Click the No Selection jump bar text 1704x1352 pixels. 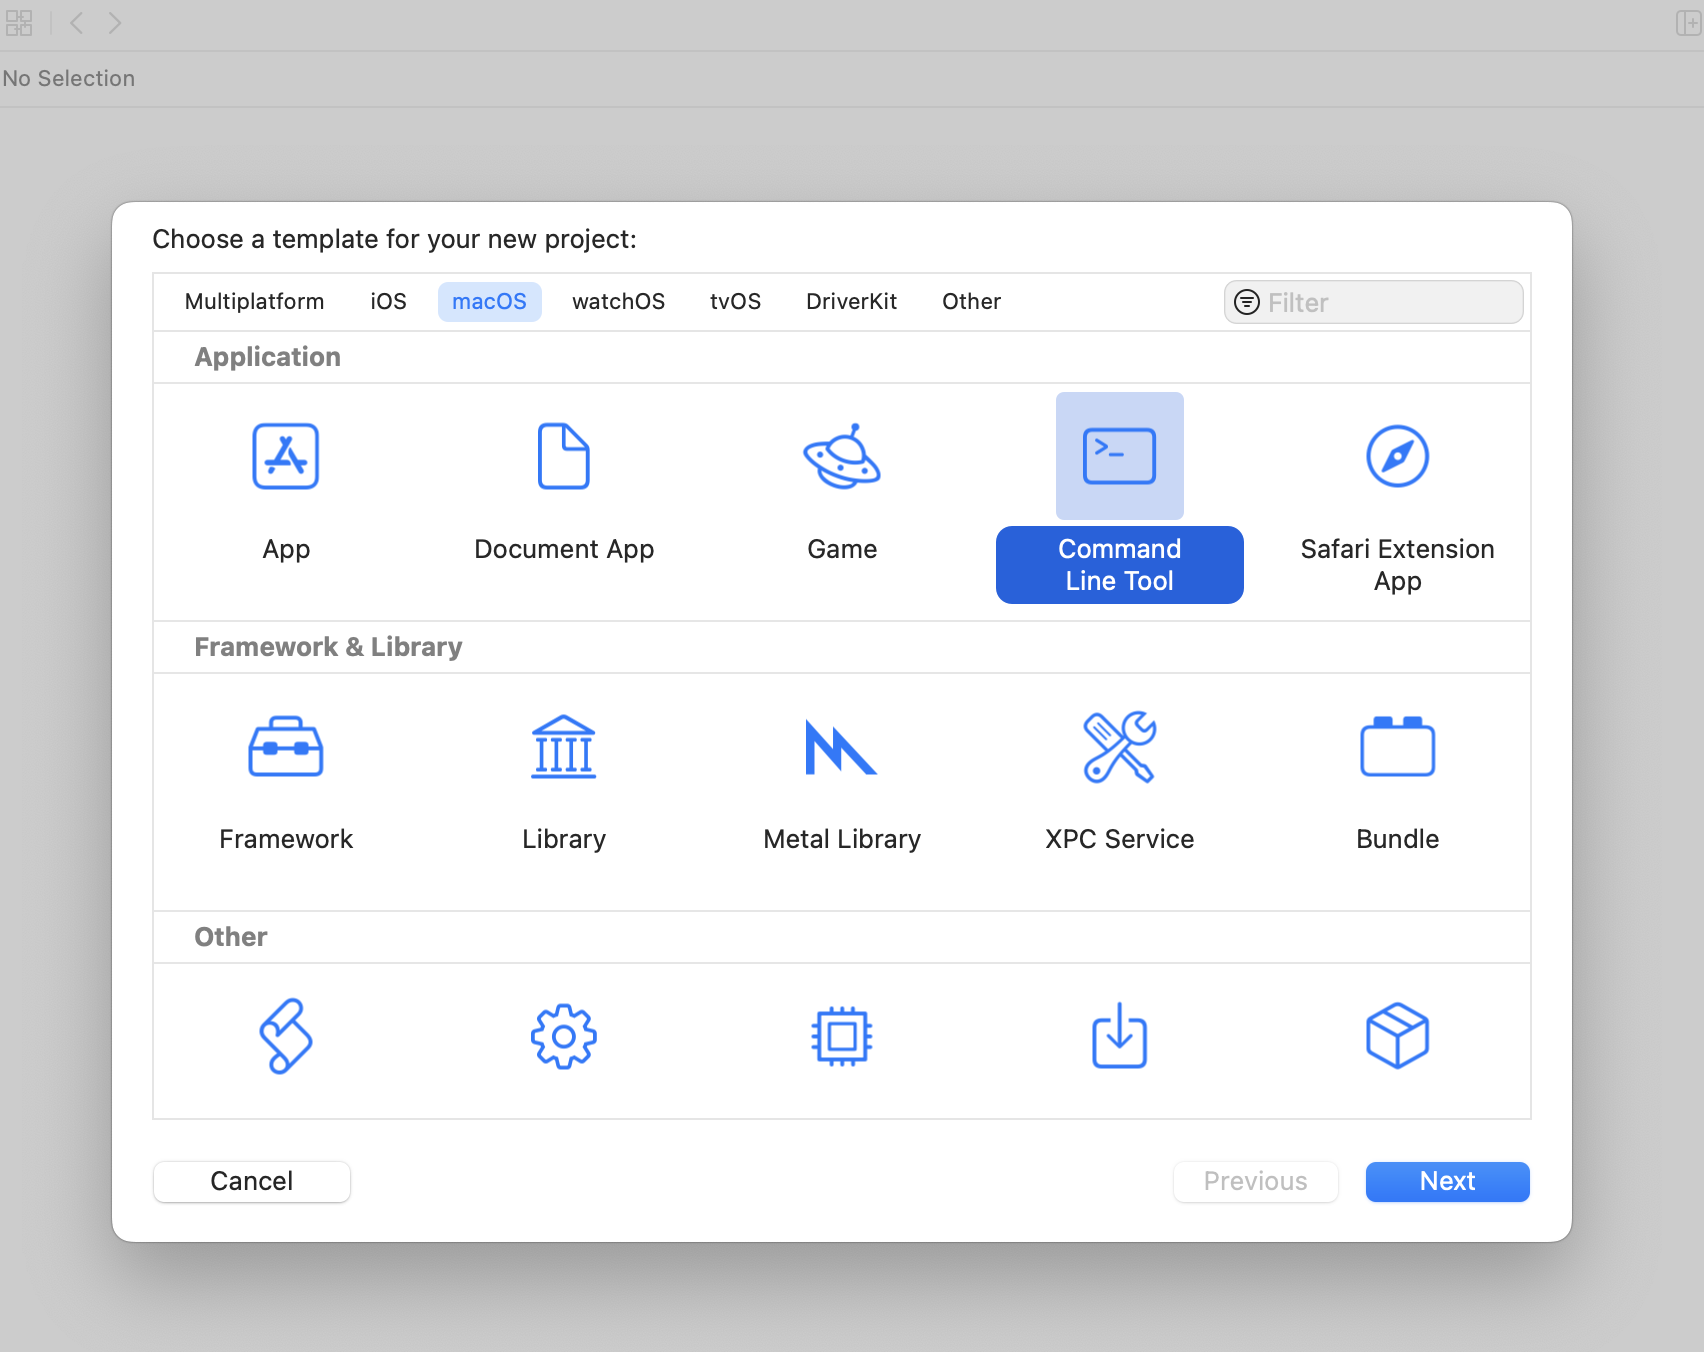click(x=68, y=78)
